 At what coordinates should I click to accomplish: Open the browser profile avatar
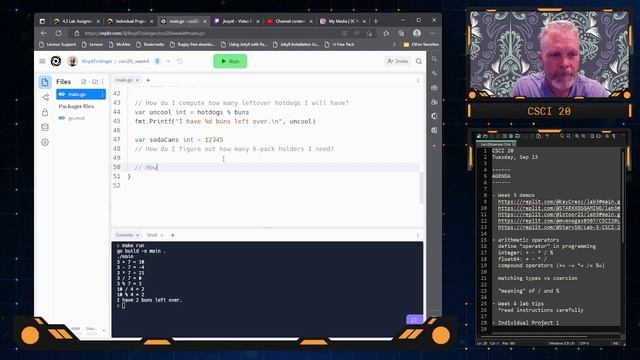[x=417, y=33]
